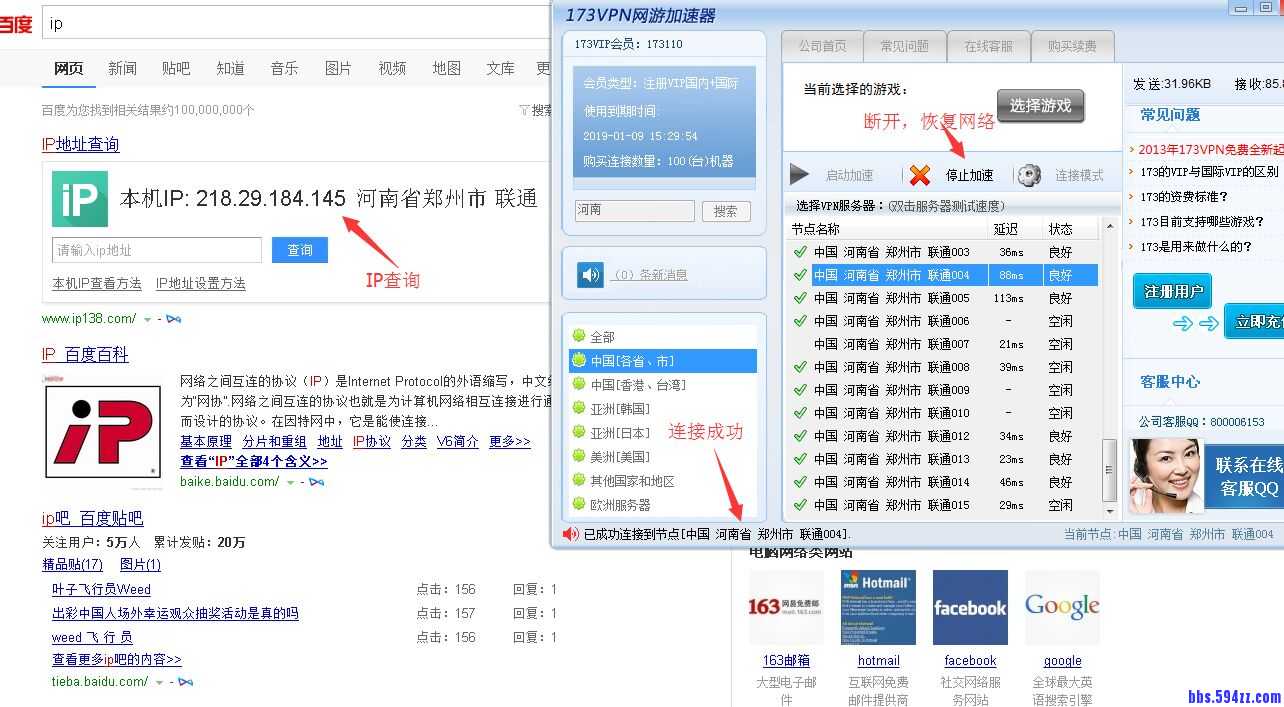Click the 163 mailbox site icon
The image size is (1284, 707).
(x=786, y=607)
